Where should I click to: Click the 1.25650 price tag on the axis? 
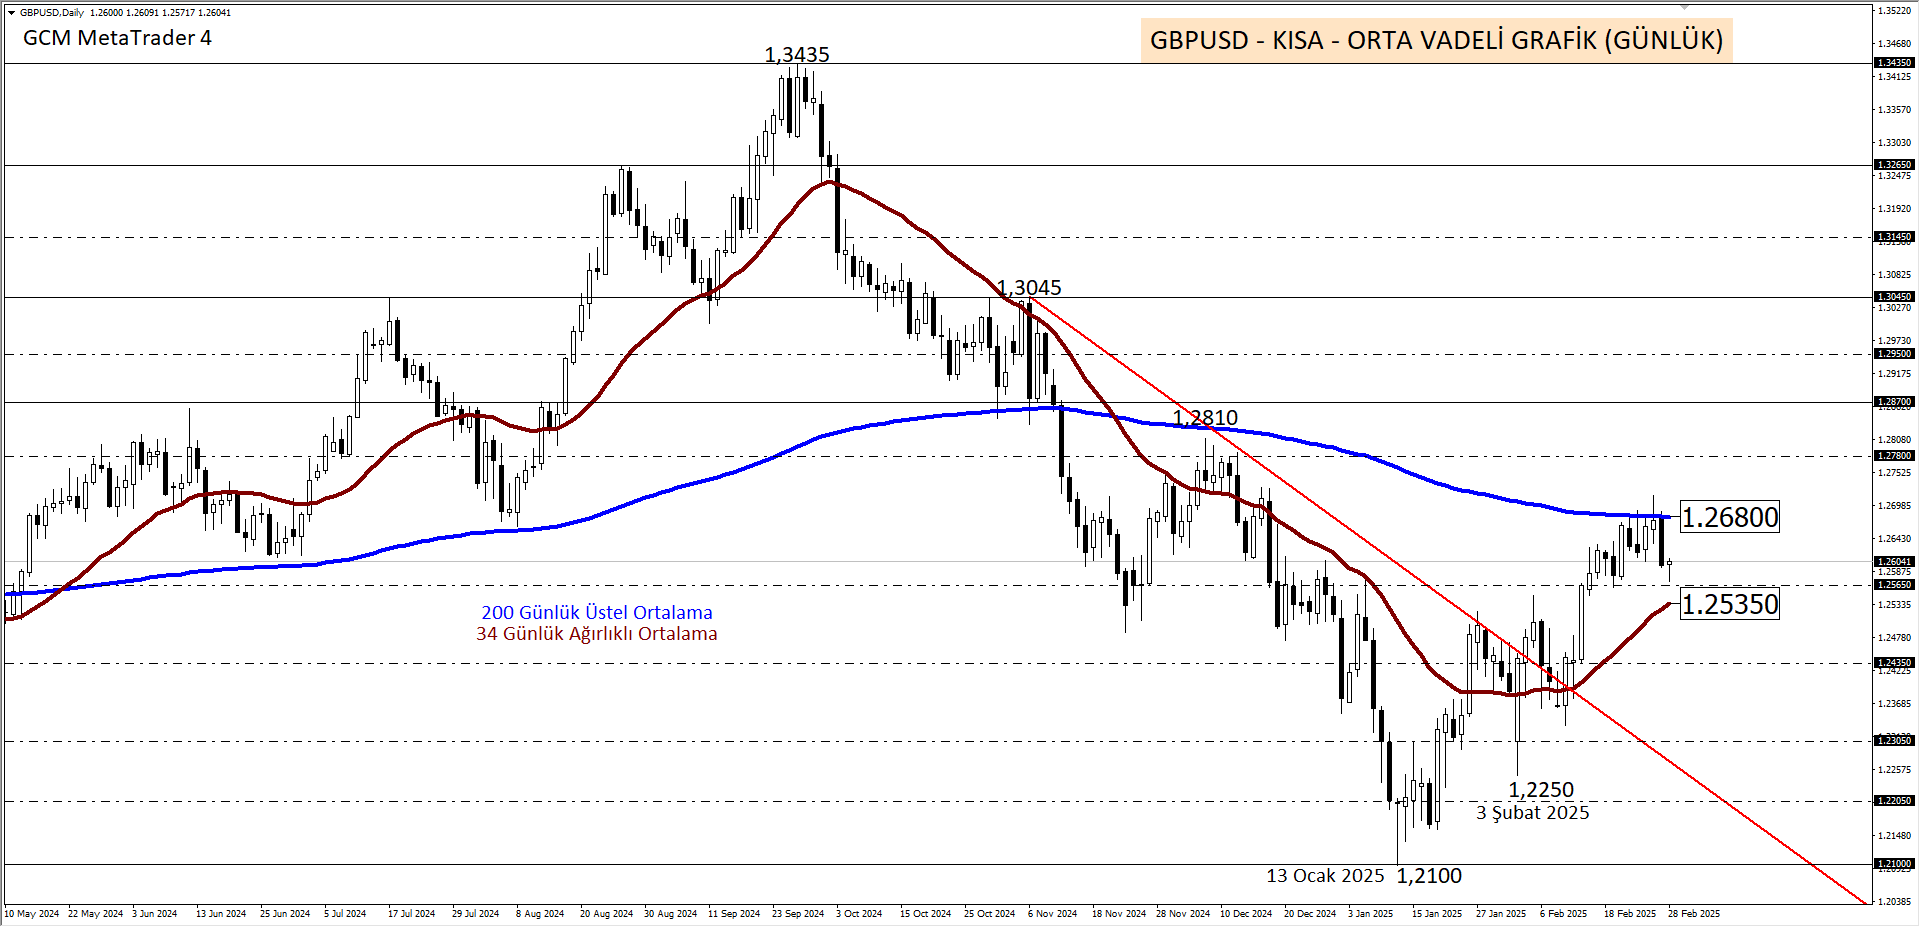coord(1894,585)
